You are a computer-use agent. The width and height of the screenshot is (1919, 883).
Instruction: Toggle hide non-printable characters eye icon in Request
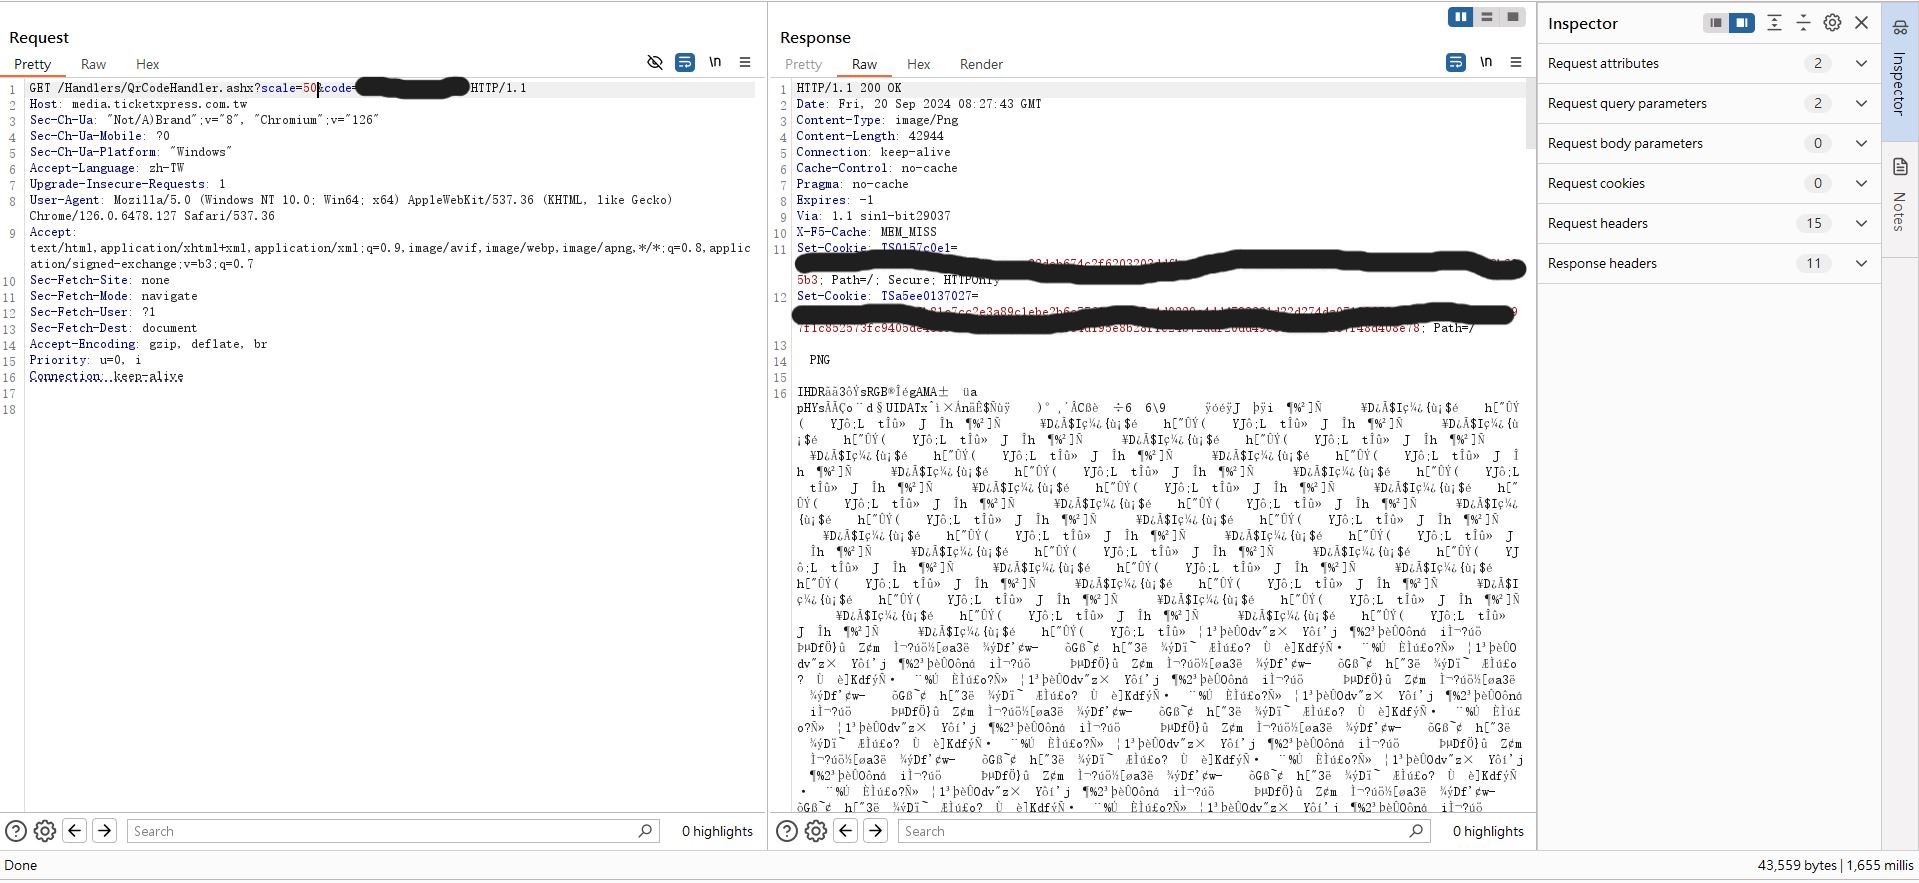(x=655, y=63)
